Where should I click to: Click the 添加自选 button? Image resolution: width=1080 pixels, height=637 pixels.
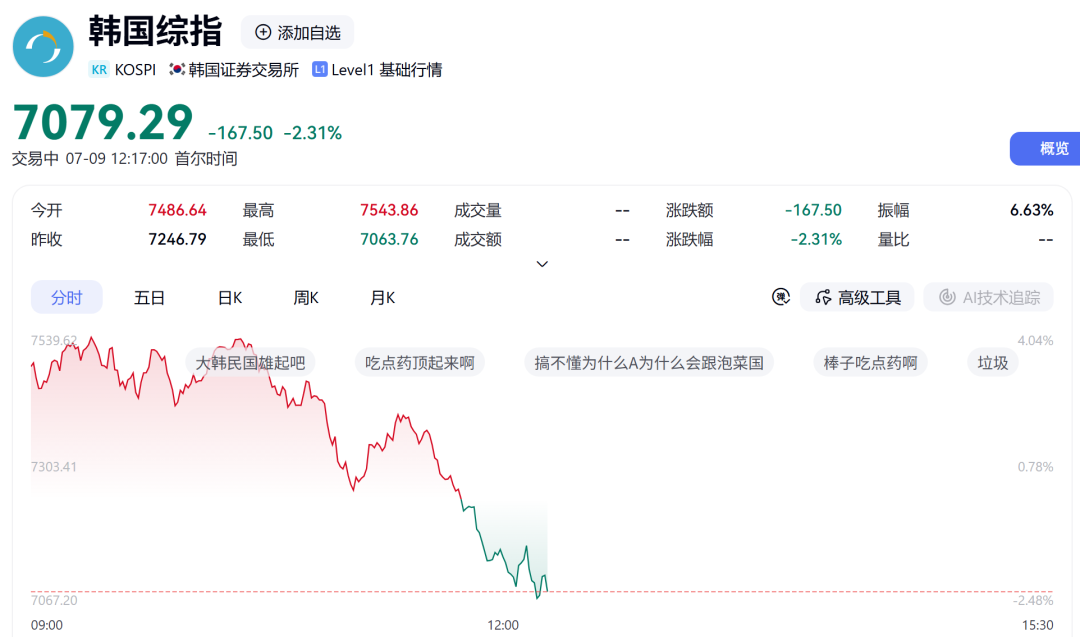click(298, 32)
